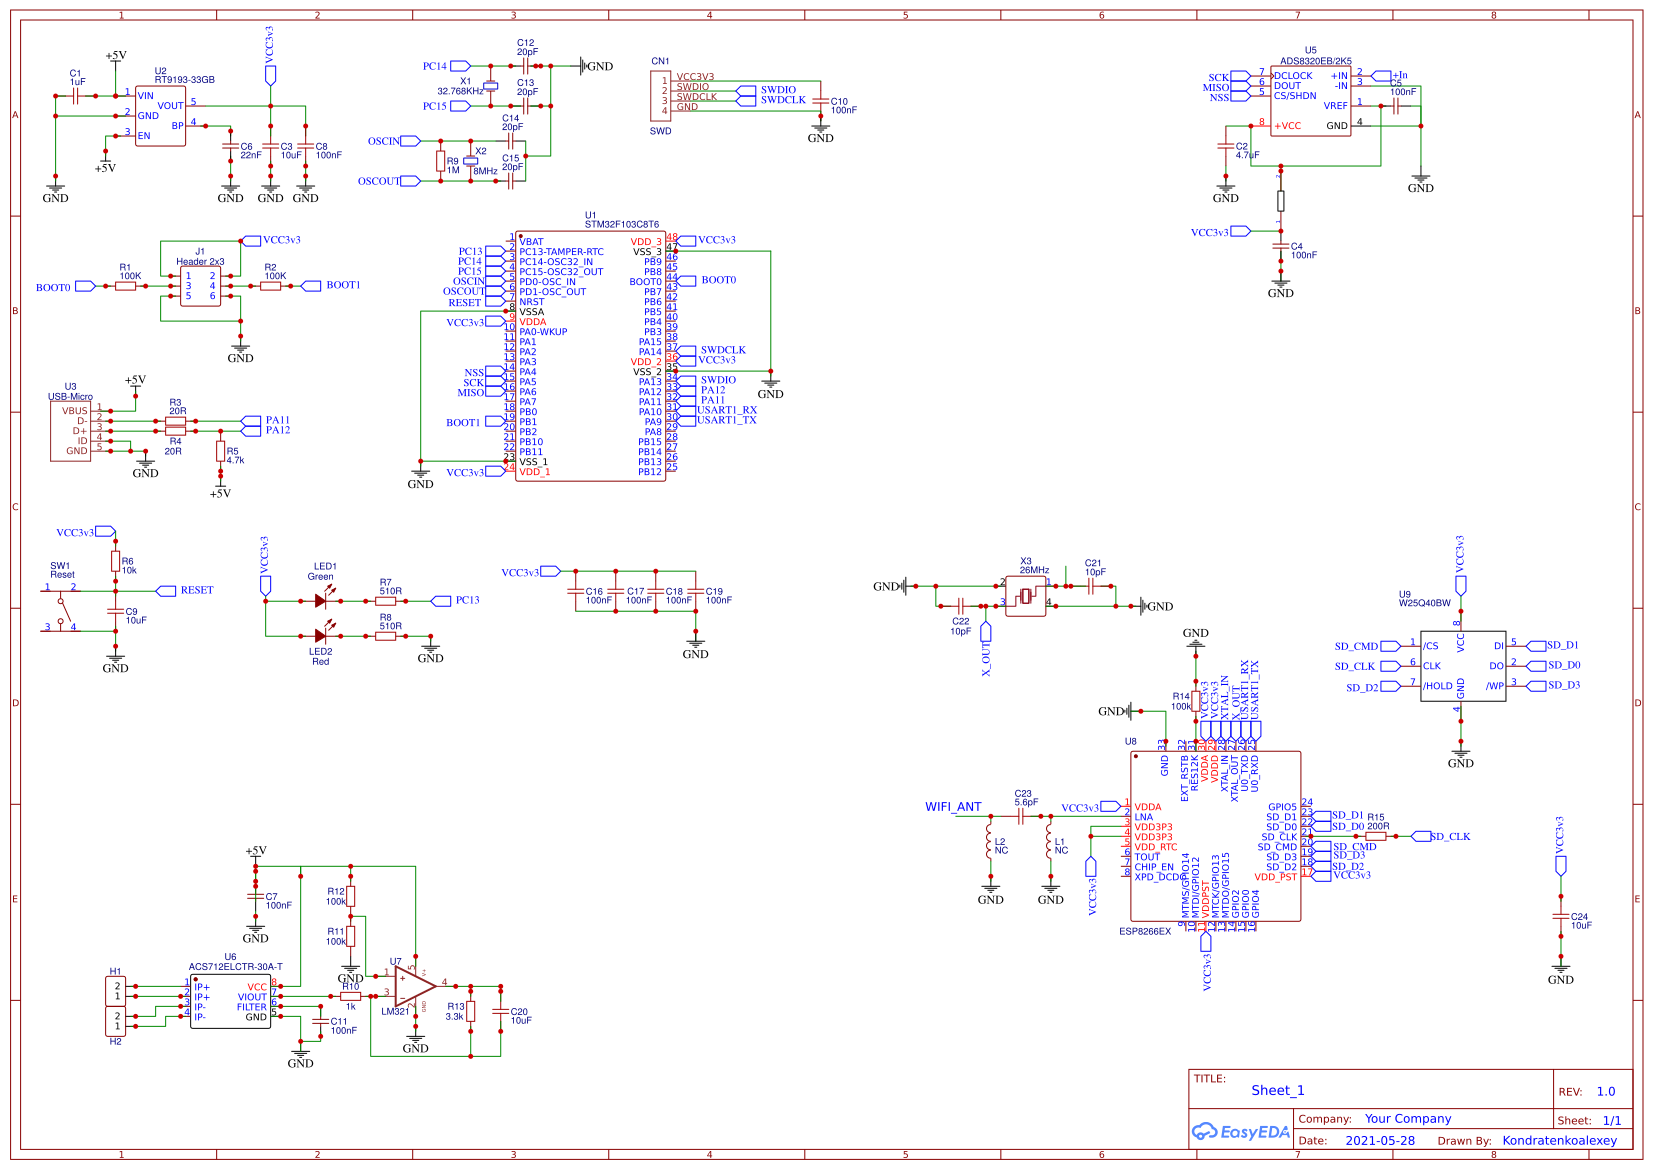
Task: Click the X_OUT net flag below C22
Action: 986,649
